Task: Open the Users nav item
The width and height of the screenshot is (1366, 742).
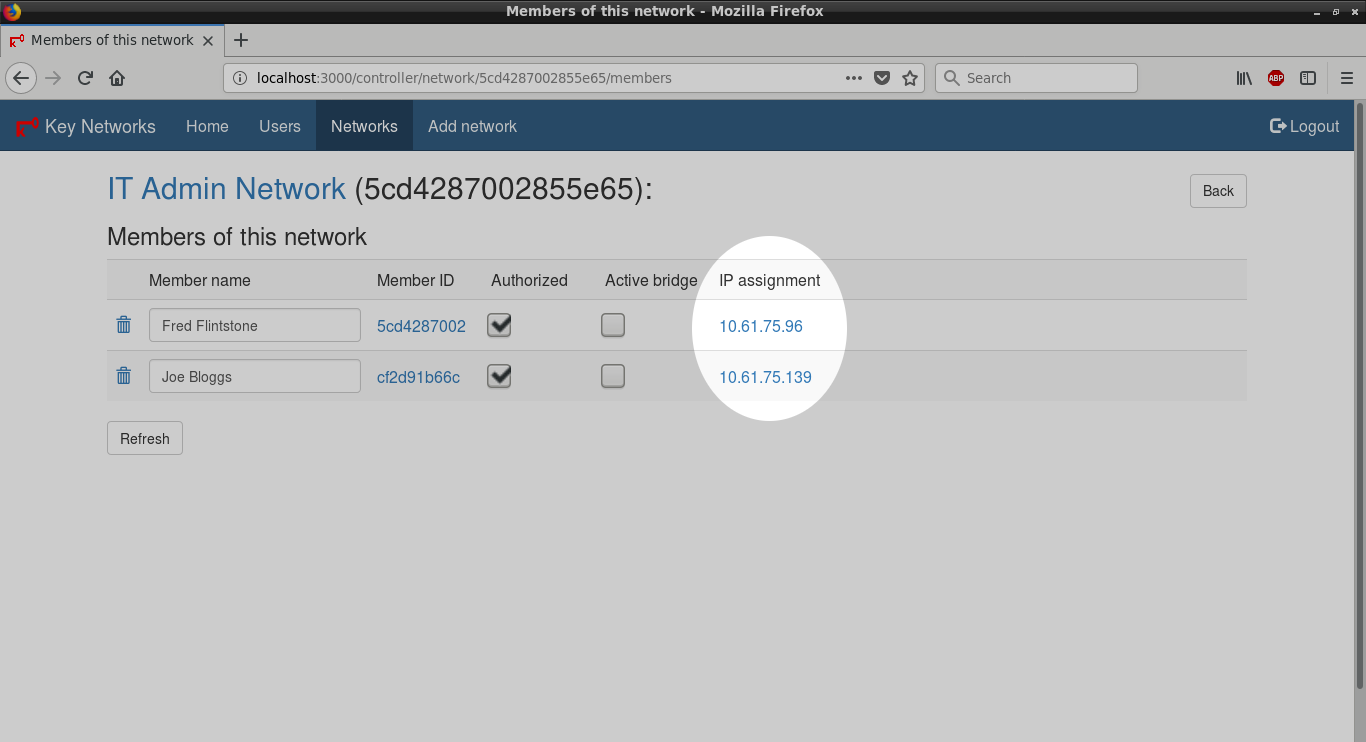Action: [280, 126]
